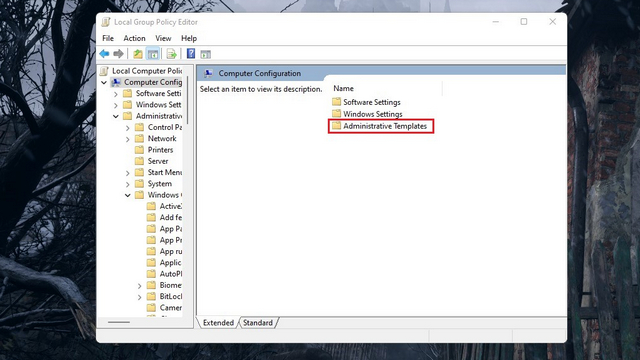Switch to the Extended tab
This screenshot has height=360, width=640.
coord(218,322)
